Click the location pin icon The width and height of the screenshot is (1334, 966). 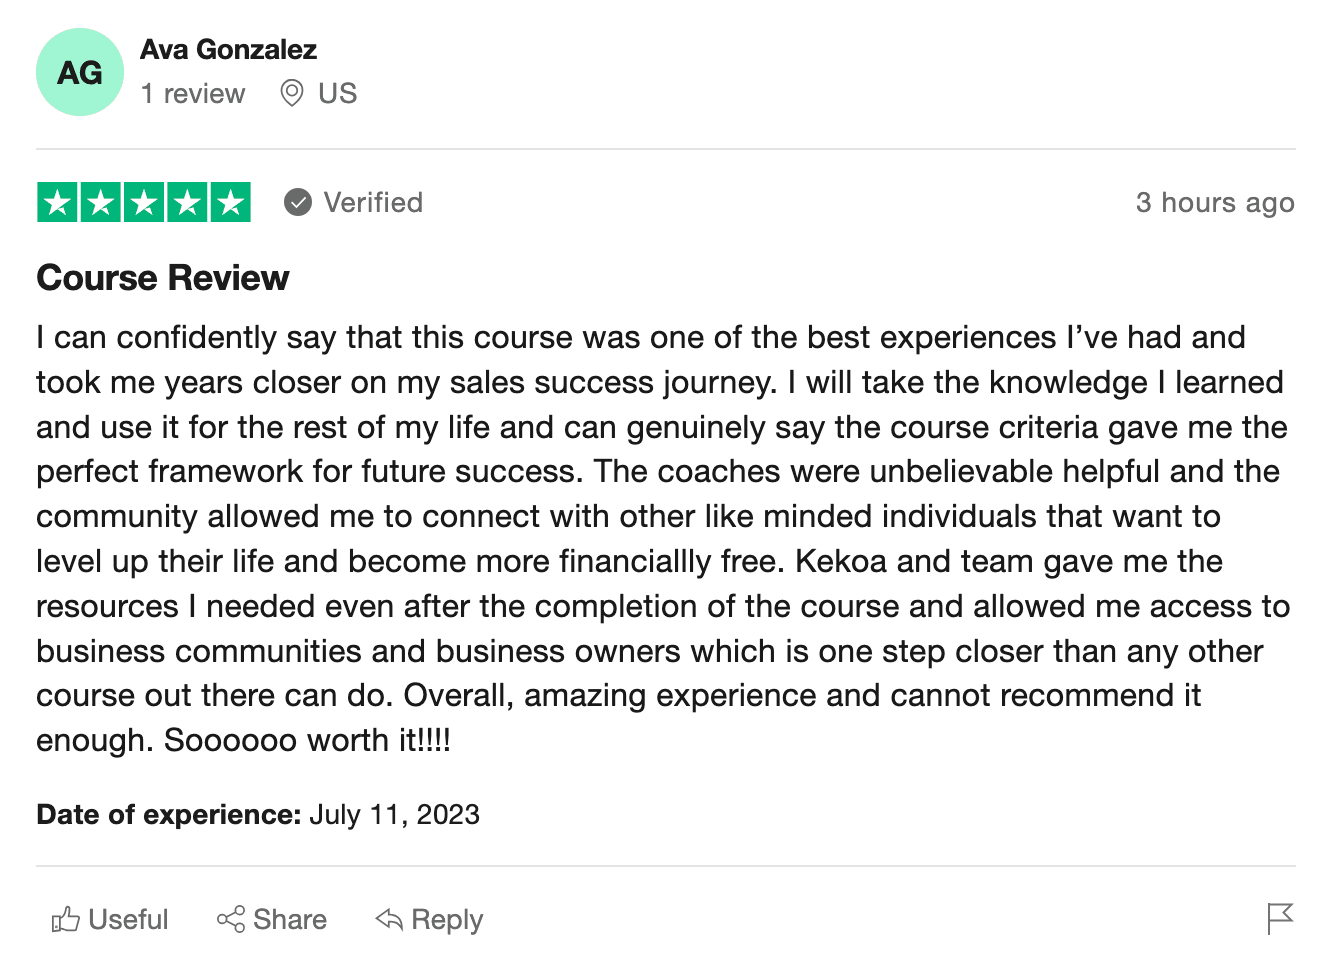click(x=291, y=93)
